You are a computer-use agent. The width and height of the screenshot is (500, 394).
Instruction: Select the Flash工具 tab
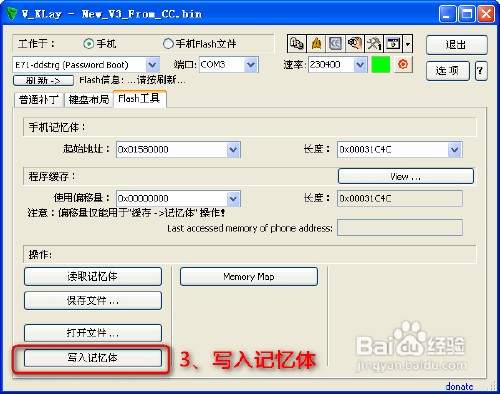[140, 99]
